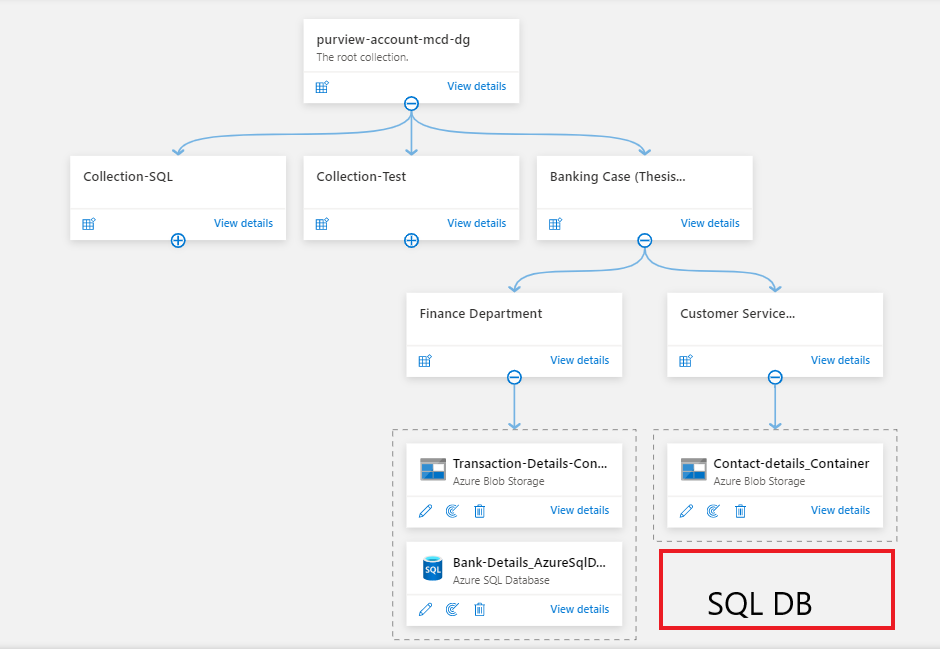Click the Azure SQL Database icon
The width and height of the screenshot is (940, 651).
coord(432,568)
